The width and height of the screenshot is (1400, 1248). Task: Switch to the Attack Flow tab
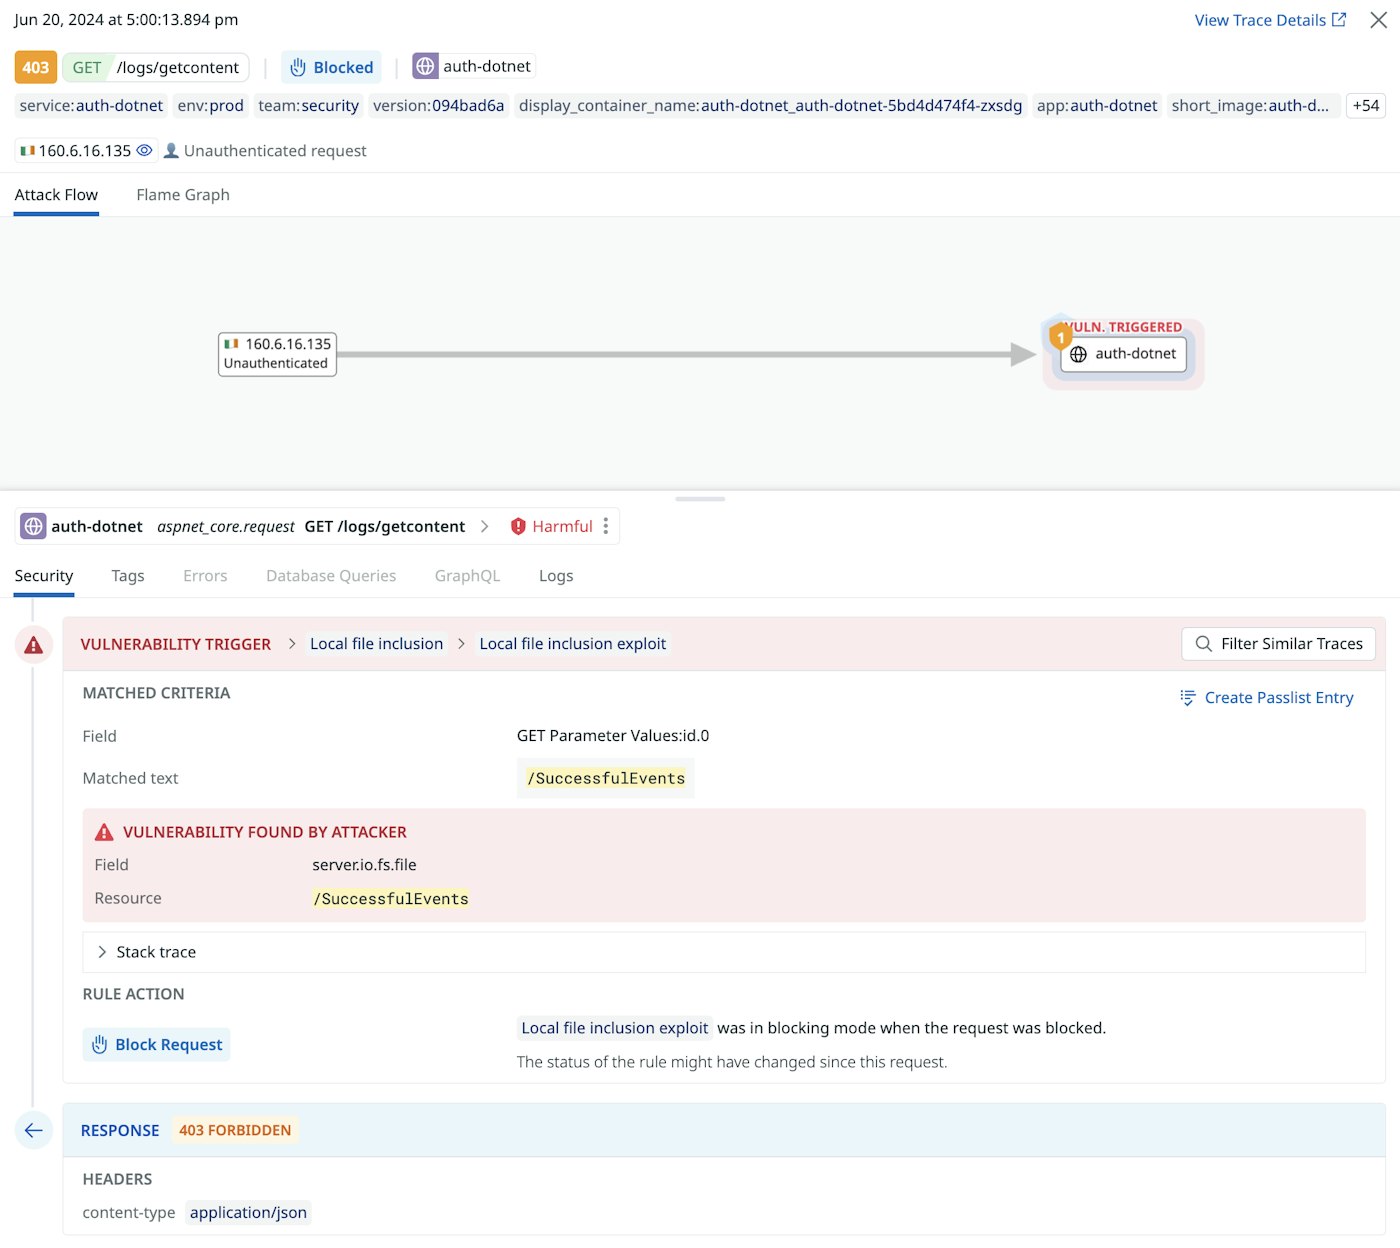(56, 195)
